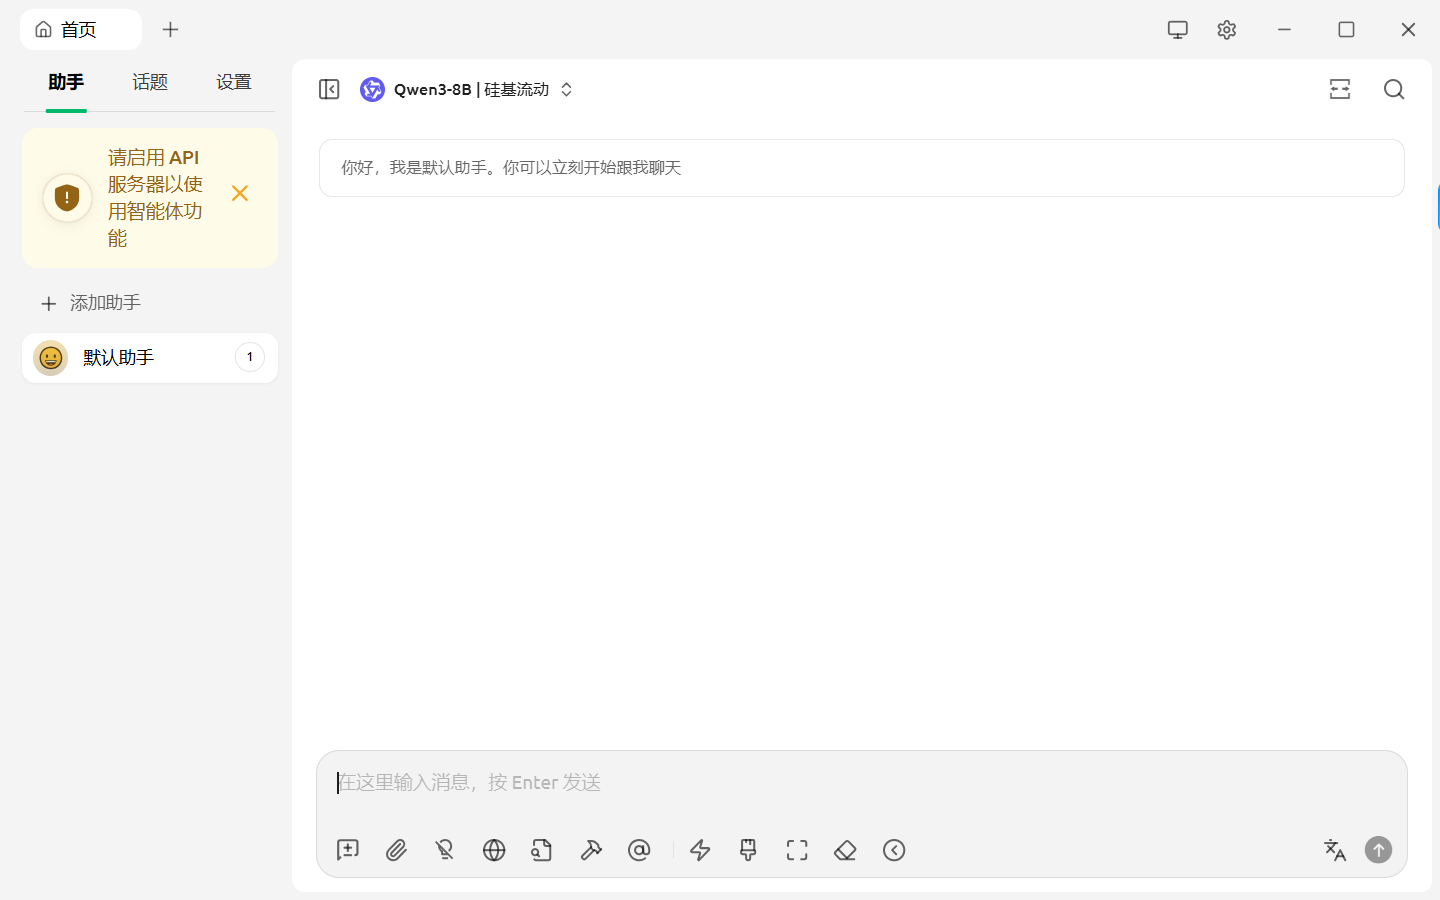Open message search magnifier icon
Viewport: 1440px width, 900px height.
coord(1394,89)
